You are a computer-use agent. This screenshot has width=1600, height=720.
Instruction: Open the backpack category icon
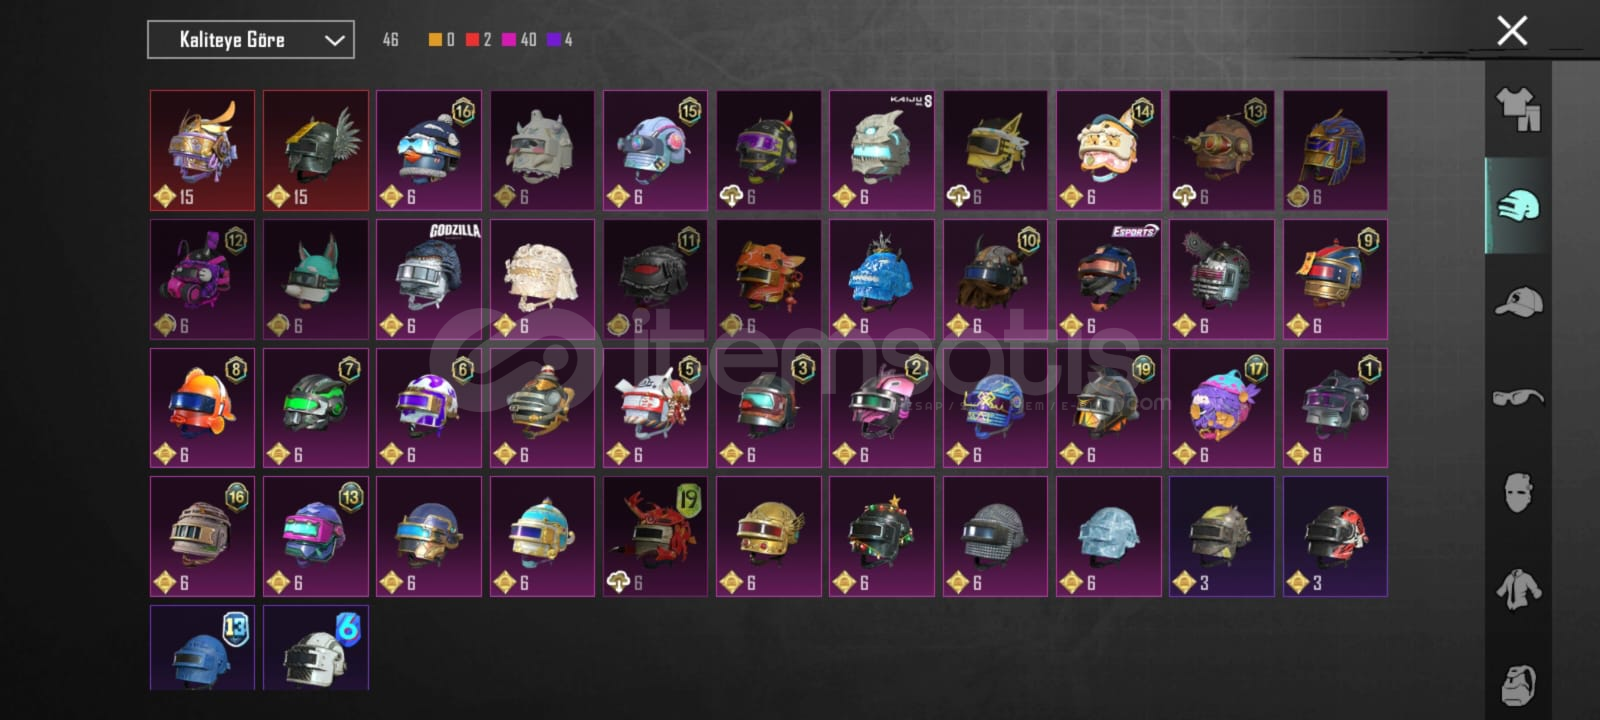[1518, 684]
